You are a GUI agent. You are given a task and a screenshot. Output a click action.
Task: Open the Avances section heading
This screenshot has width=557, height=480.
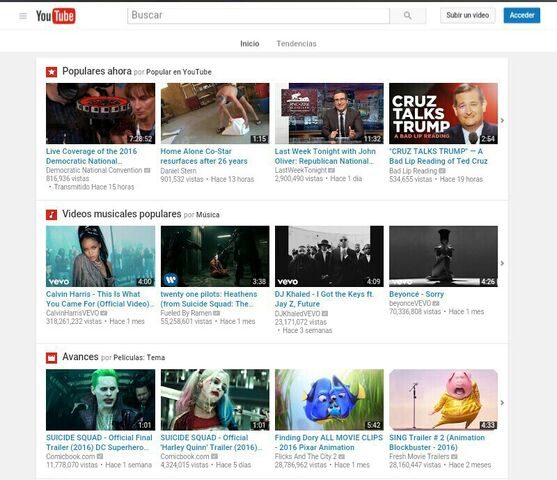[80, 357]
